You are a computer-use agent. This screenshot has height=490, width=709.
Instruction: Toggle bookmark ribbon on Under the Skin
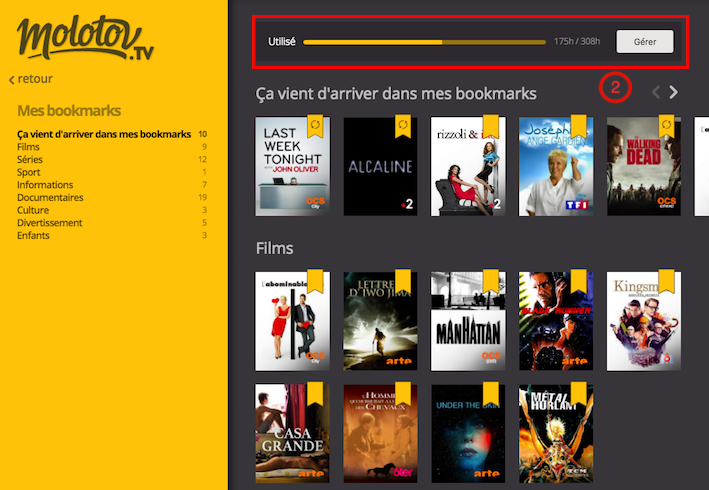[491, 394]
